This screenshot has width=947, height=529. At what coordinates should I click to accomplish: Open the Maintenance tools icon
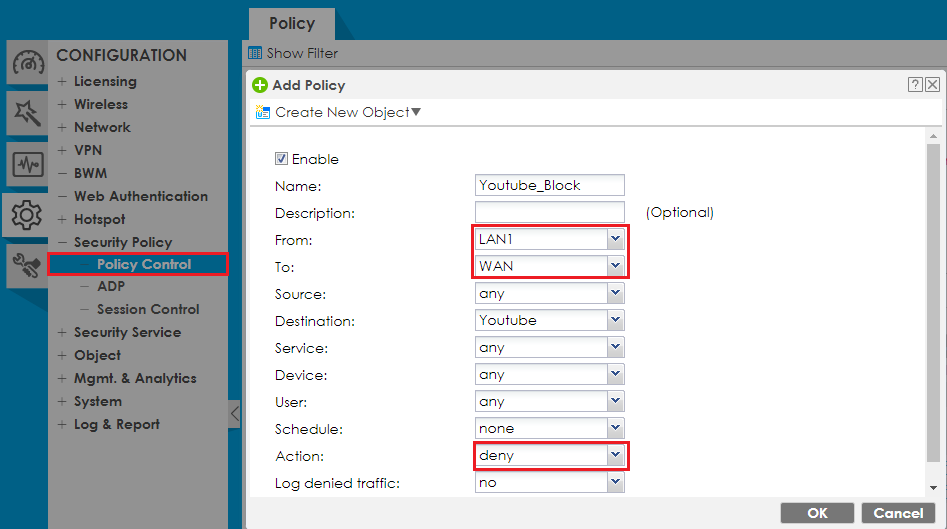(x=27, y=265)
